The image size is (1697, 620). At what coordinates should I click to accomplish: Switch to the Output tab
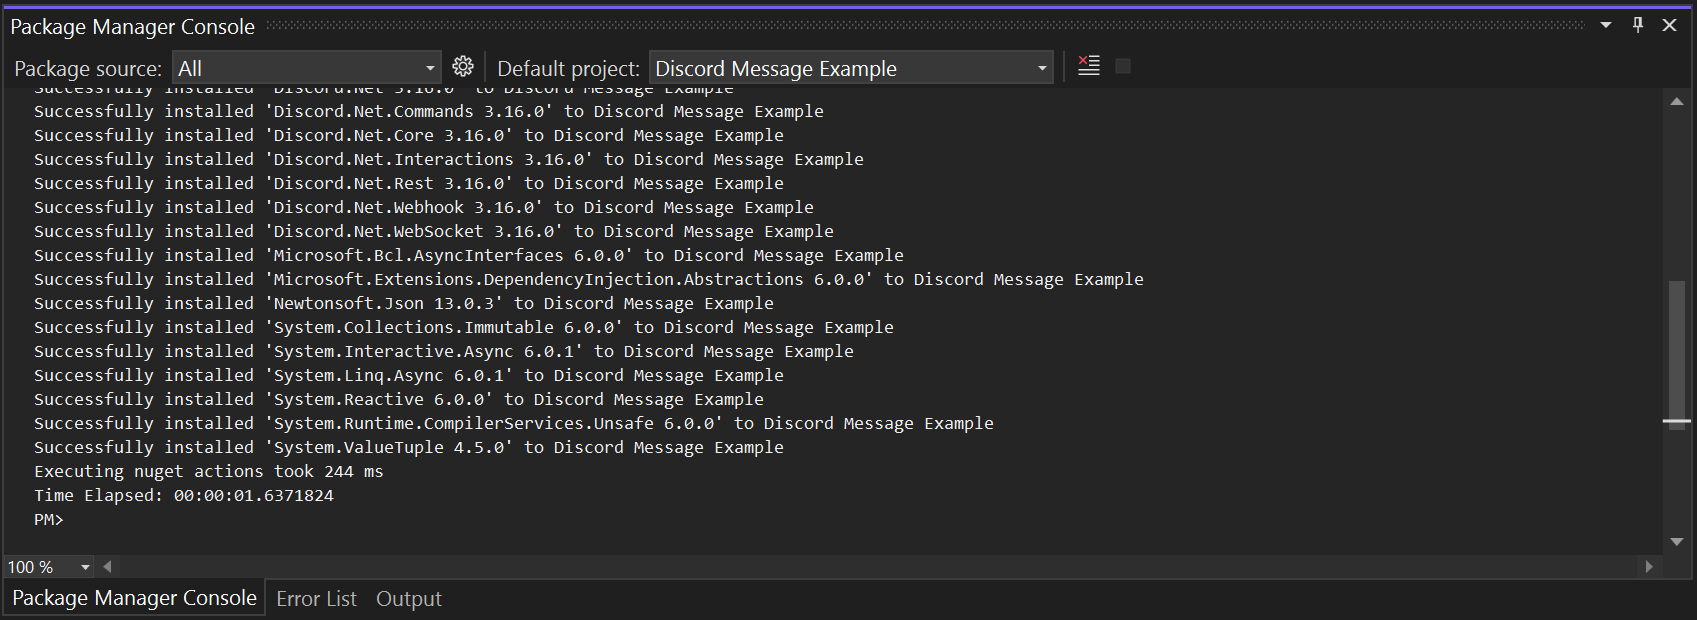pos(409,598)
